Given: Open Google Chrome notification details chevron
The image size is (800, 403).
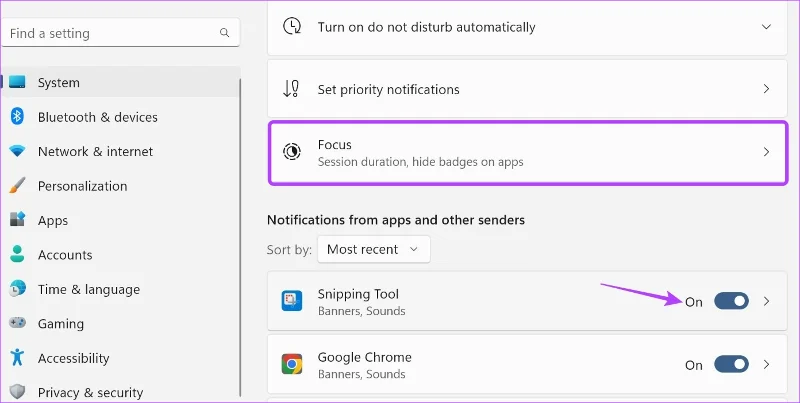Looking at the screenshot, I should pyautogui.click(x=766, y=364).
